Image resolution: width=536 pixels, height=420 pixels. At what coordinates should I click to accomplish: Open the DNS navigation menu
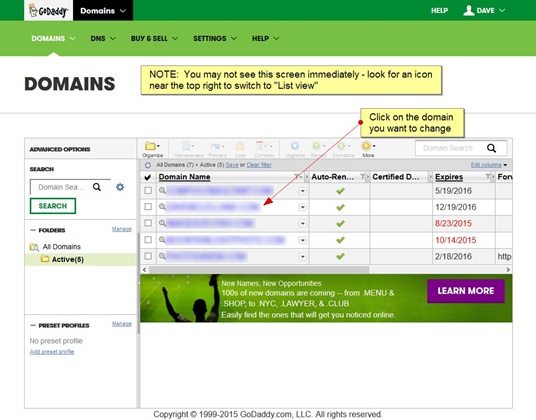click(x=103, y=38)
